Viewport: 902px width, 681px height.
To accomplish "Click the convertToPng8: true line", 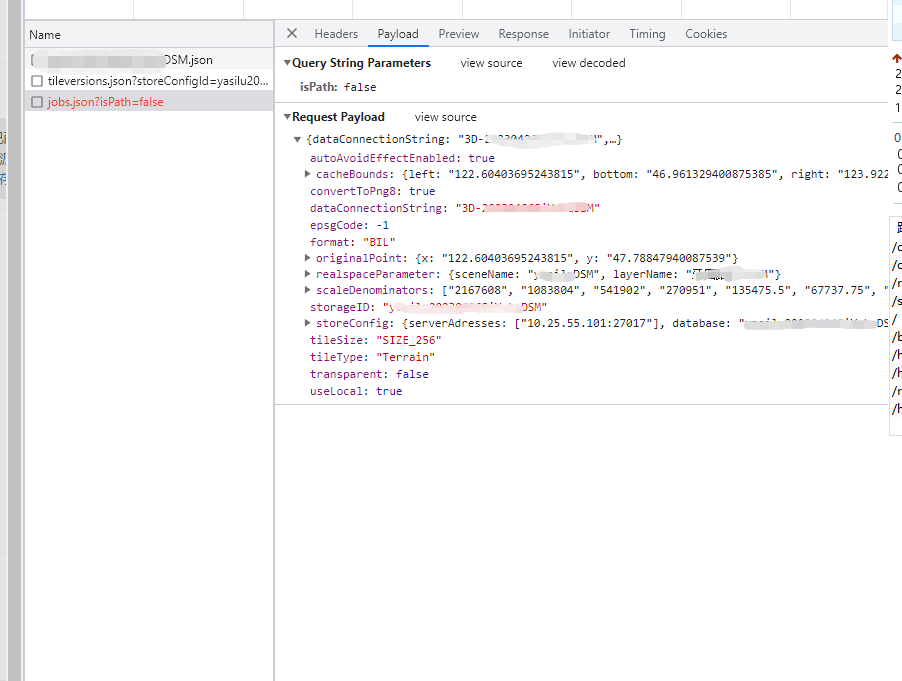I will (x=372, y=191).
